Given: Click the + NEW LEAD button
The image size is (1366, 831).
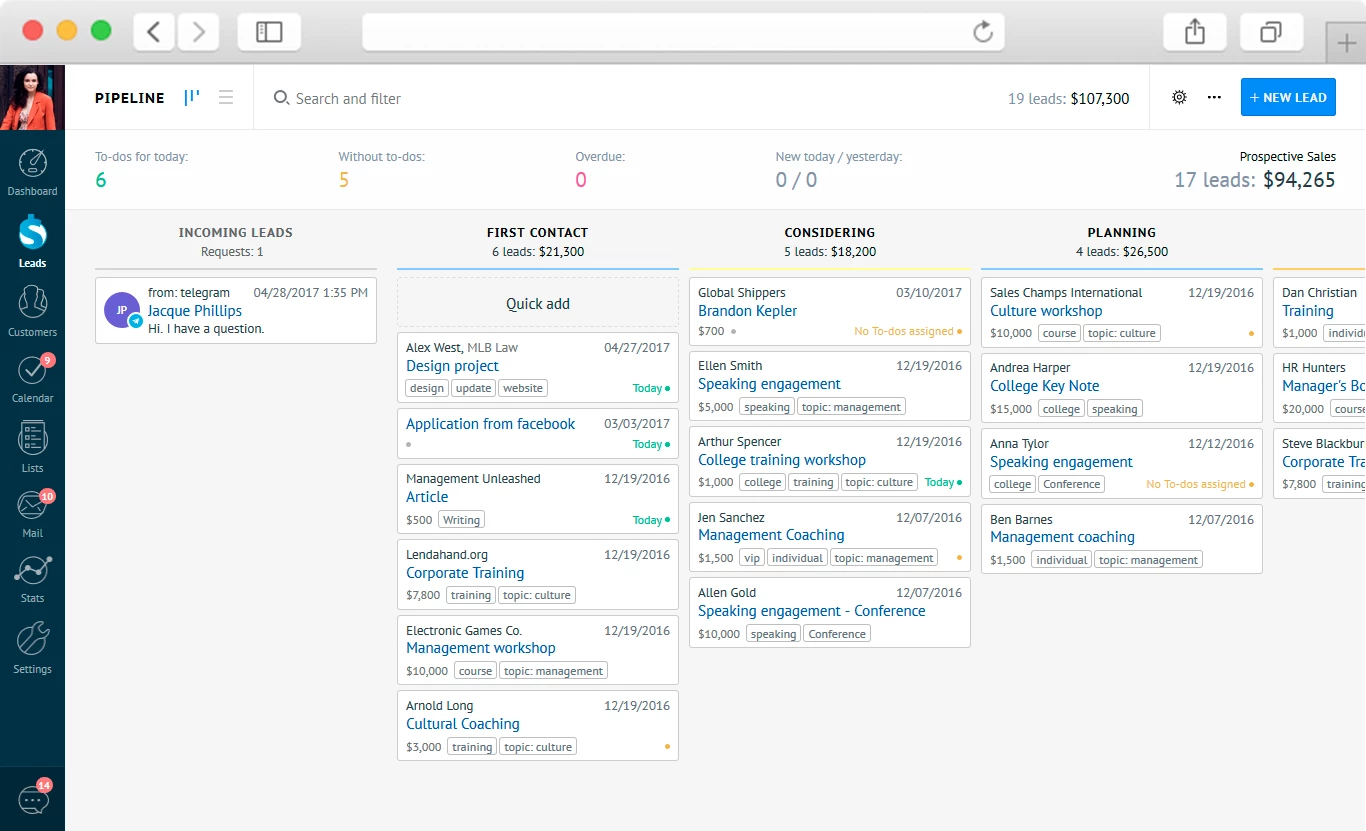Looking at the screenshot, I should pos(1288,98).
